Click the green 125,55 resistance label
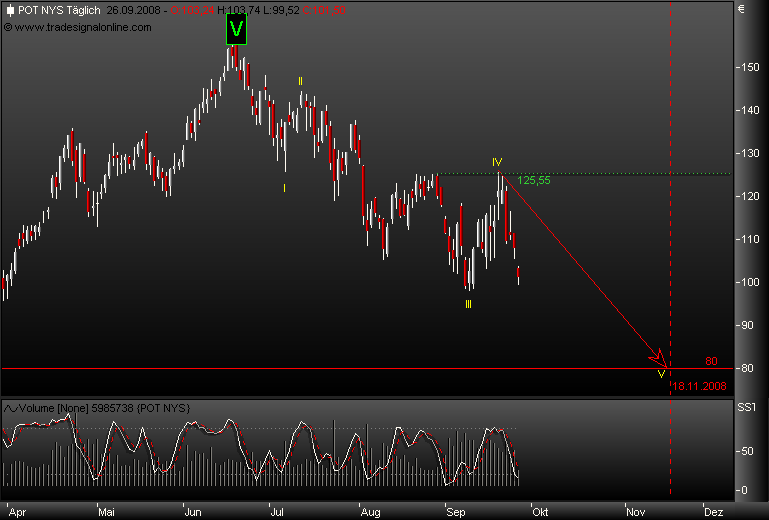 [534, 181]
